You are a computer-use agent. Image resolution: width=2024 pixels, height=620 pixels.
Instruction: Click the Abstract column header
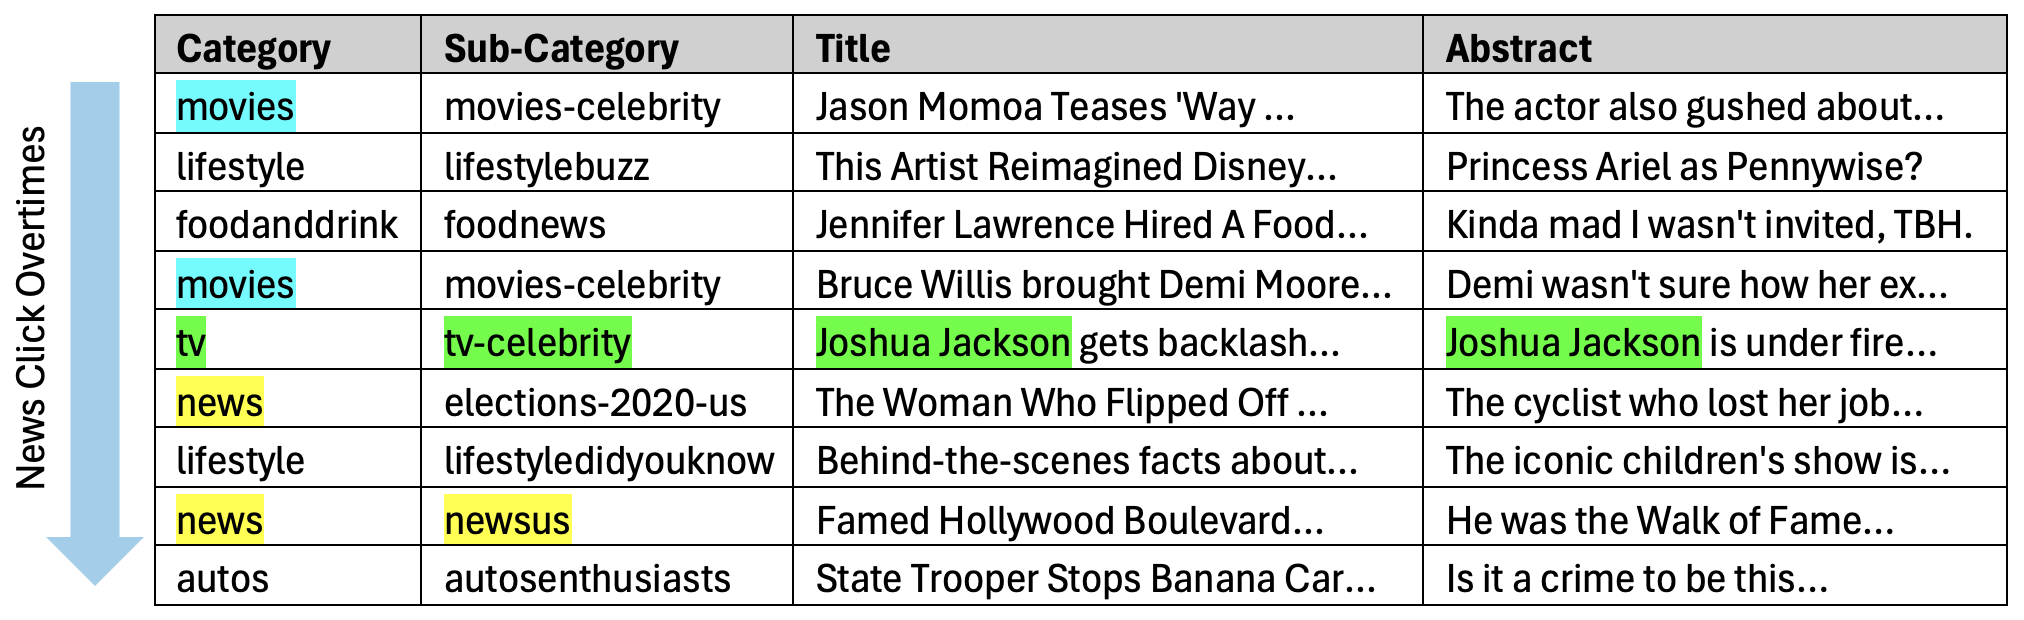(1518, 48)
